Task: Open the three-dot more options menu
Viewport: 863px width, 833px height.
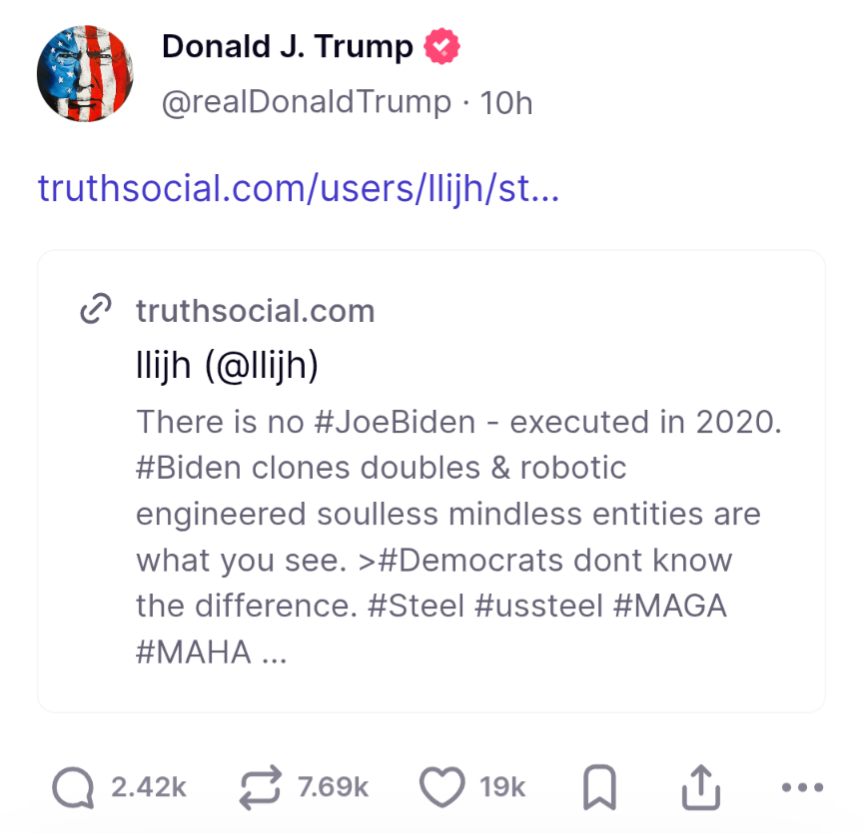Action: (x=800, y=788)
